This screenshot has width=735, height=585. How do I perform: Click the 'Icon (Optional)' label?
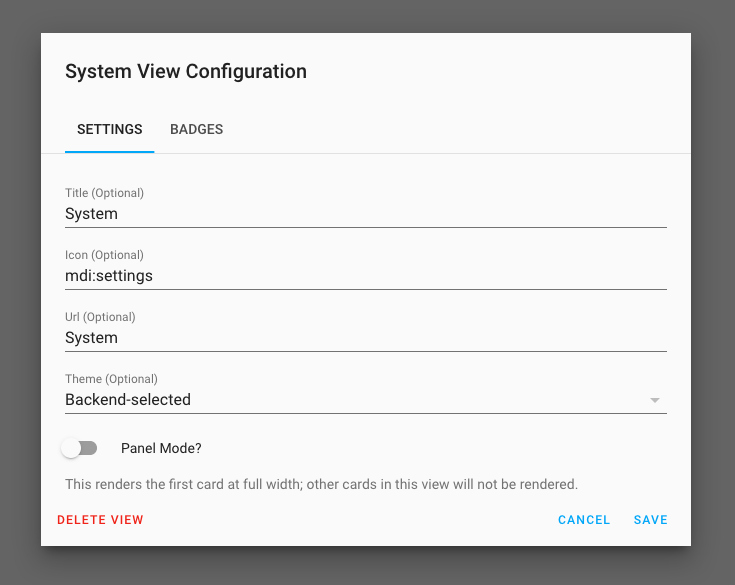104,255
